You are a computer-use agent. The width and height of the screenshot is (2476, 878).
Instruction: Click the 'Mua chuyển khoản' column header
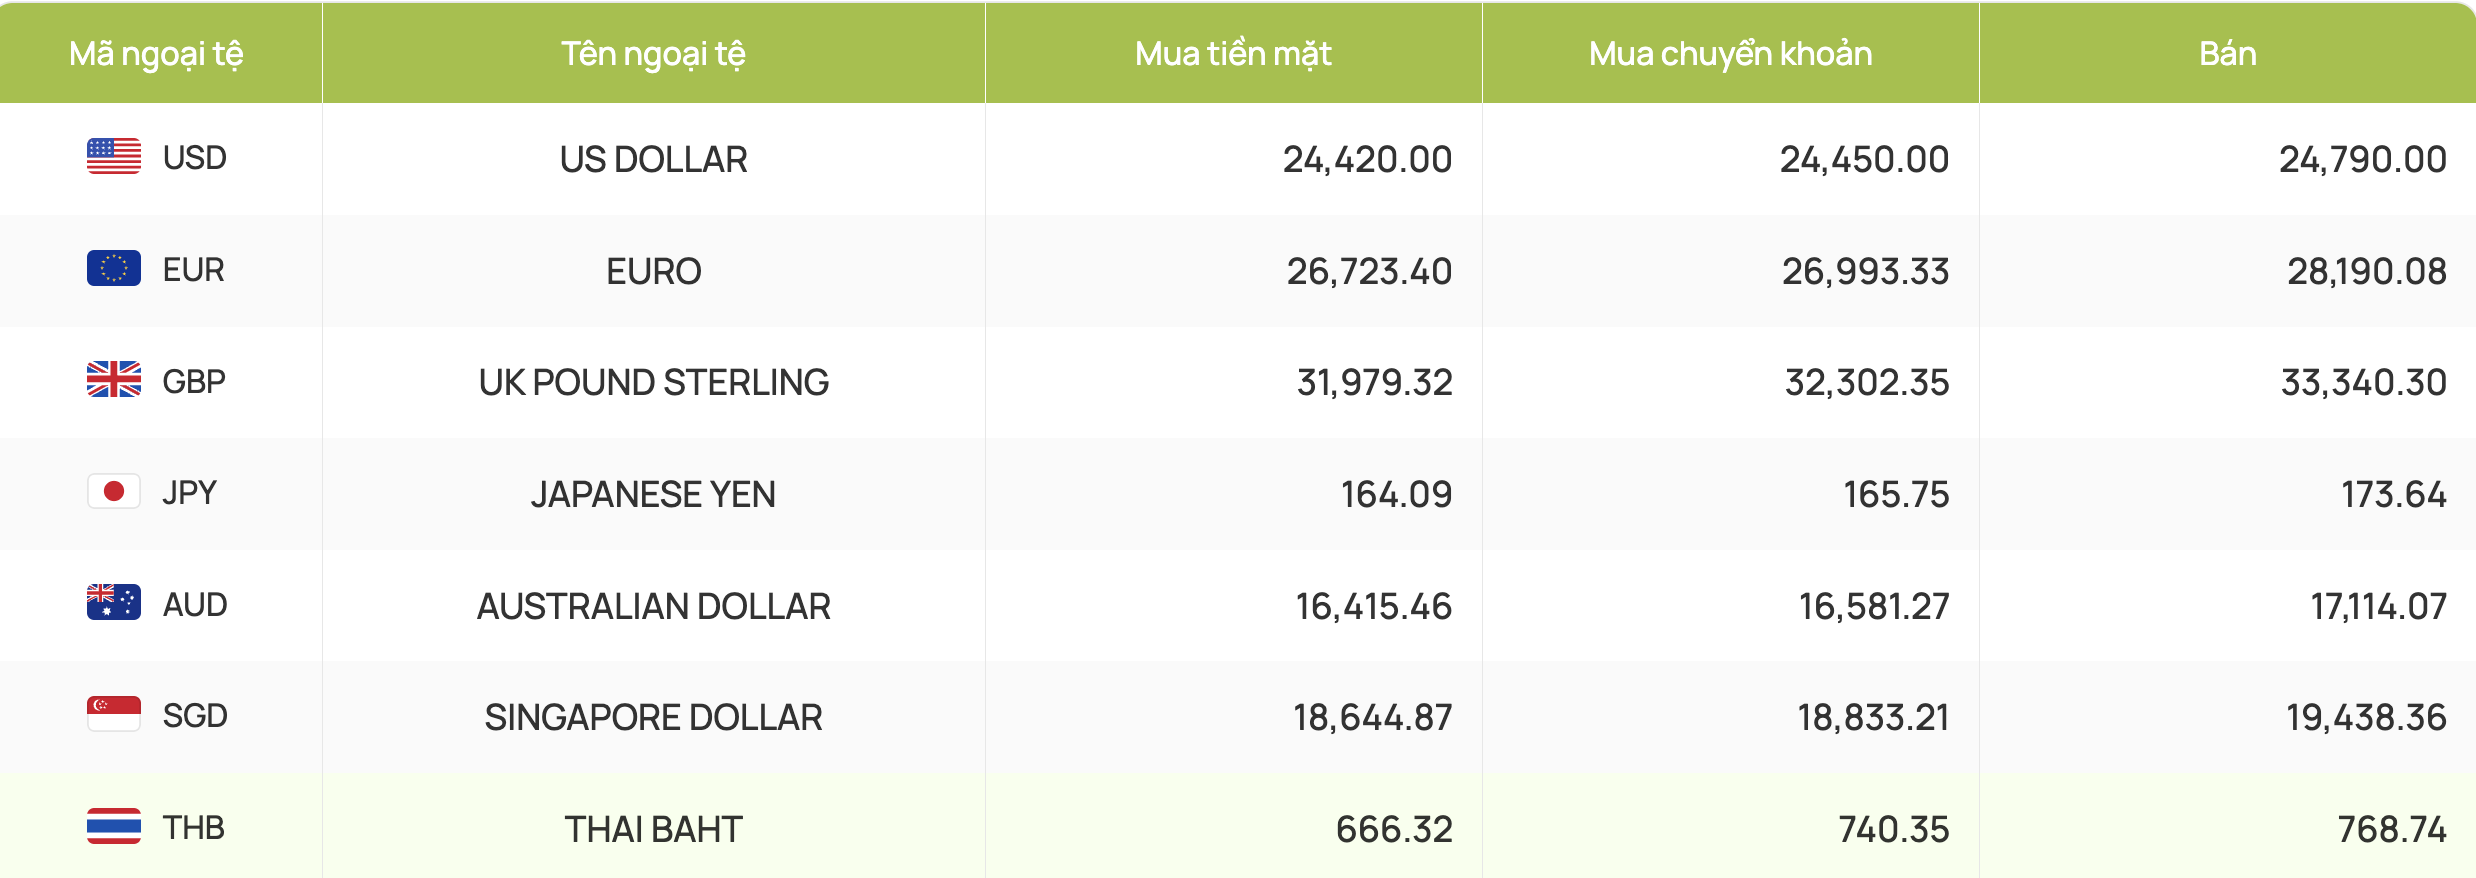[1730, 54]
